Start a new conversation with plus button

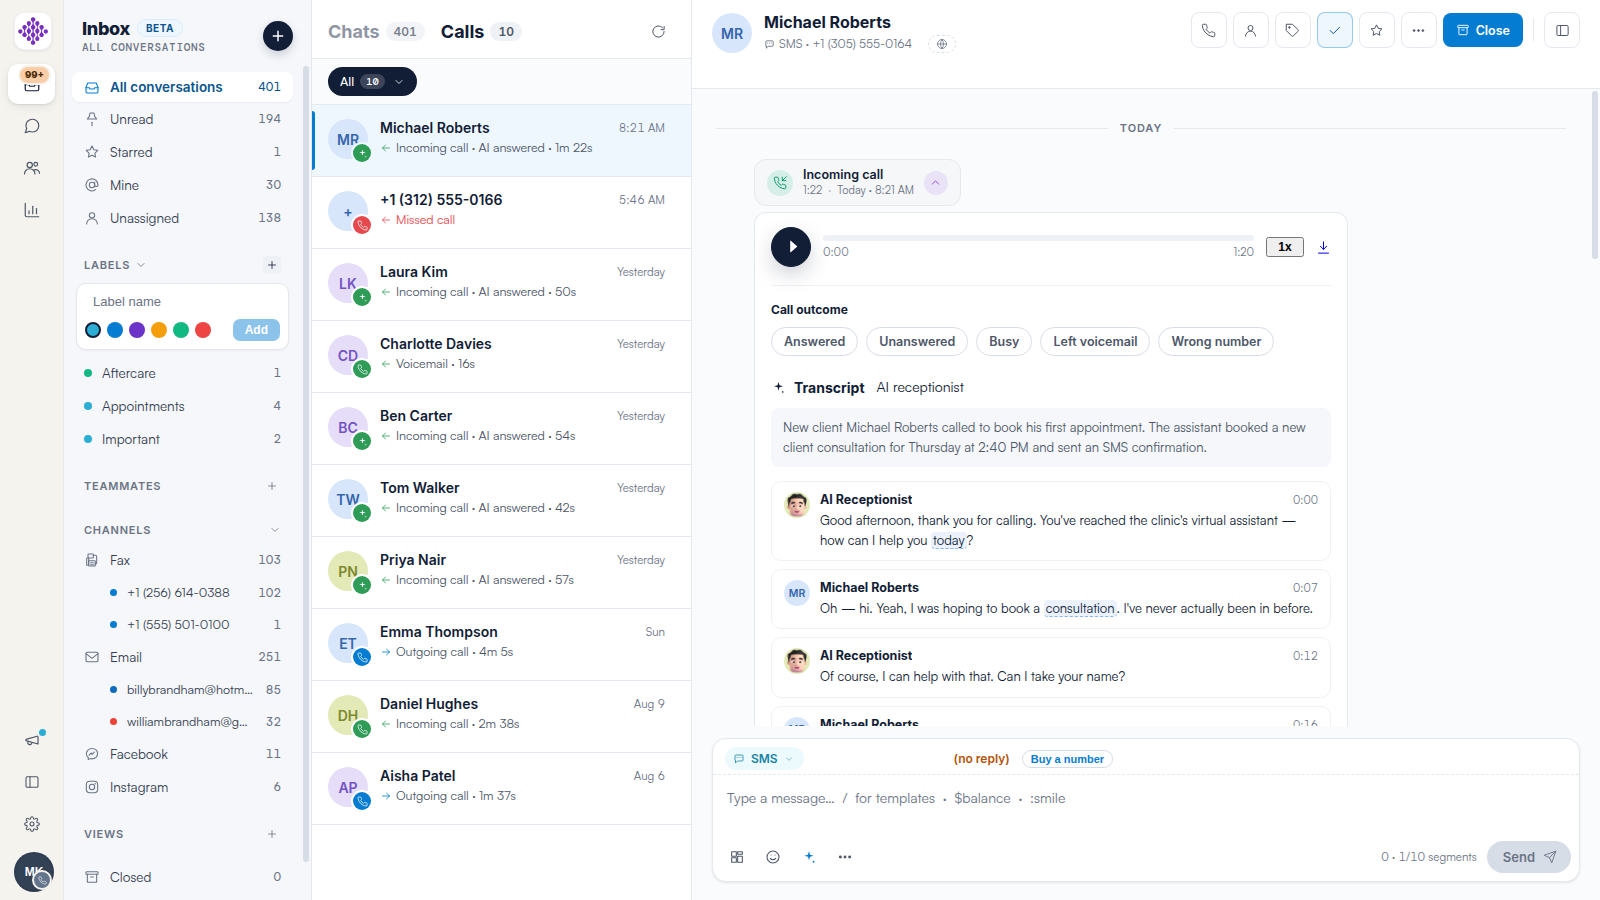click(x=278, y=36)
